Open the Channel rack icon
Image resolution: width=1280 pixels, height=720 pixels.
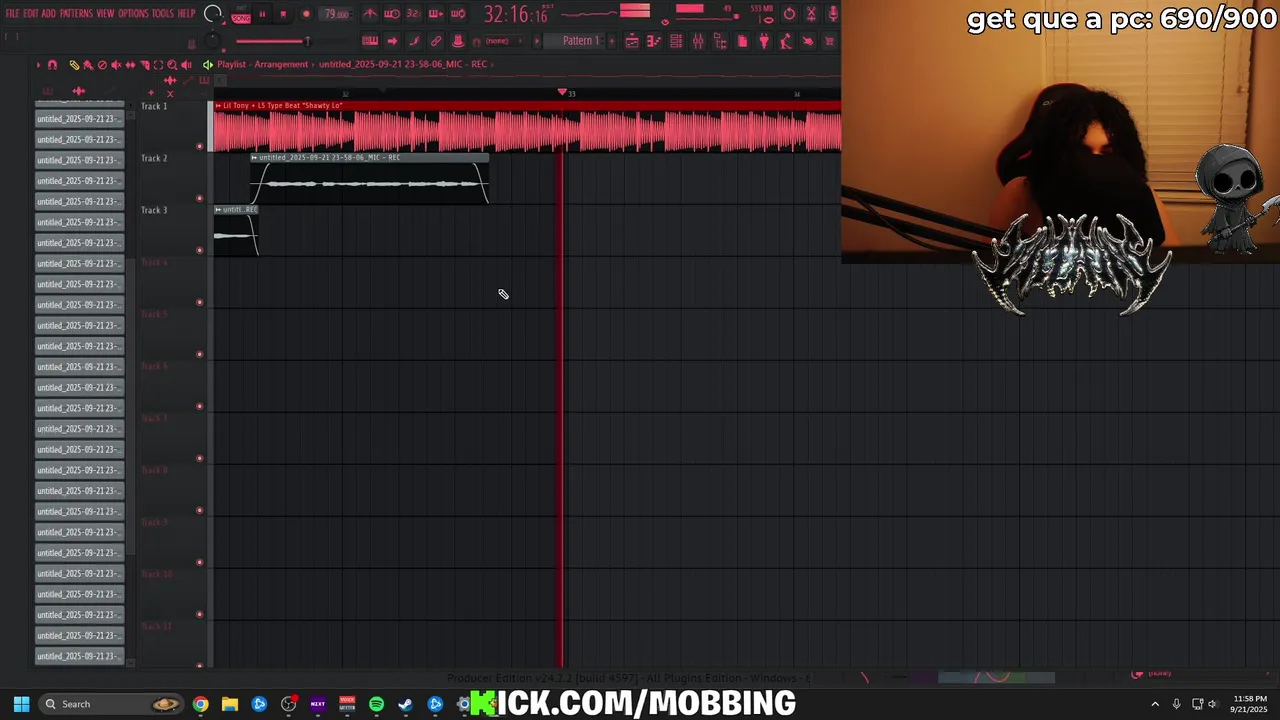pos(676,41)
